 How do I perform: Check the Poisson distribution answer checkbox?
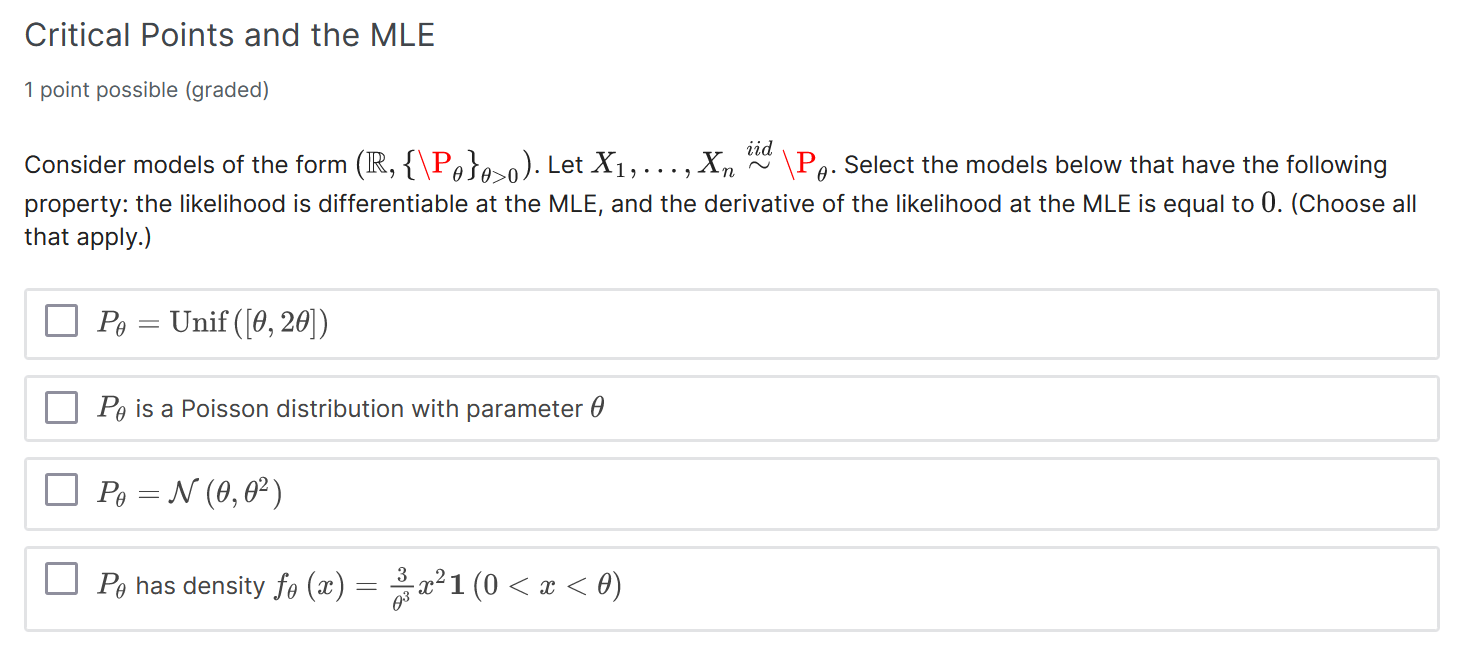(61, 407)
